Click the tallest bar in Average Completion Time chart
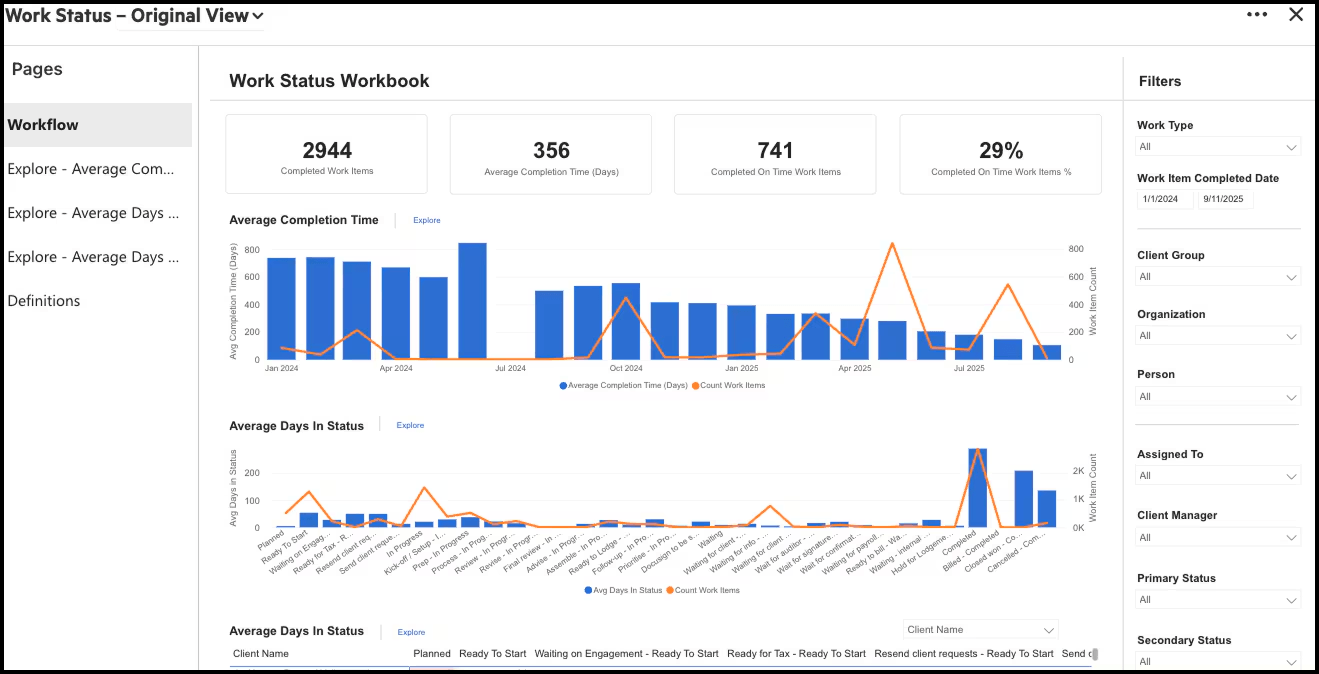Image resolution: width=1319 pixels, height=674 pixels. pyautogui.click(x=472, y=301)
